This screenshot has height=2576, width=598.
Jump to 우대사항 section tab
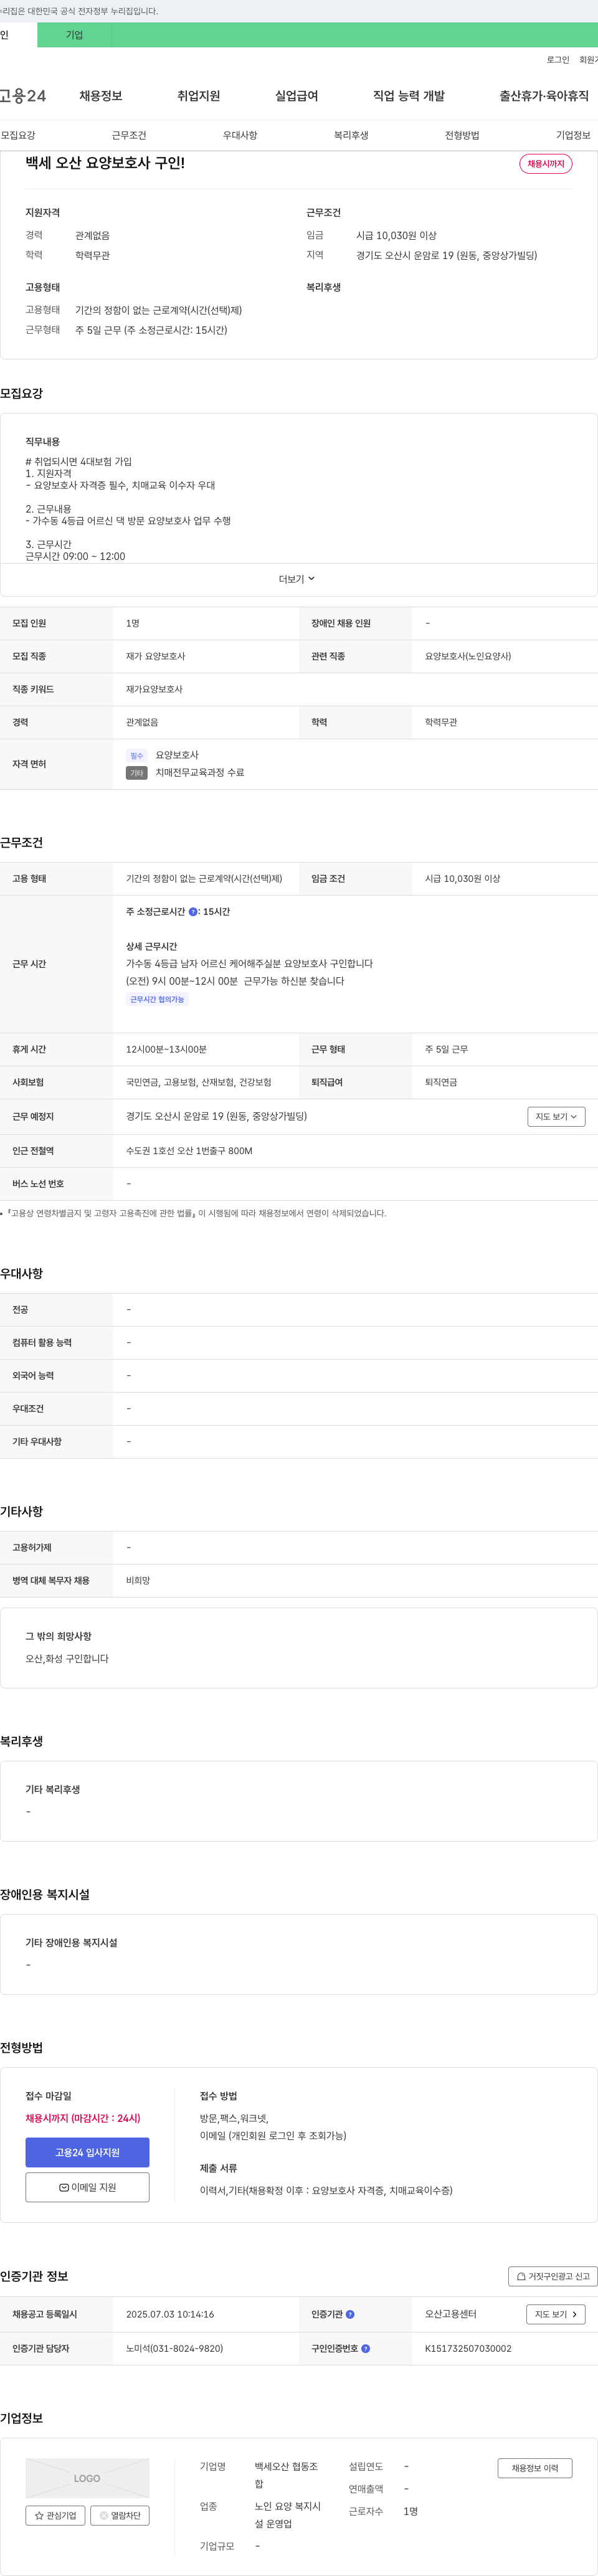click(x=240, y=135)
